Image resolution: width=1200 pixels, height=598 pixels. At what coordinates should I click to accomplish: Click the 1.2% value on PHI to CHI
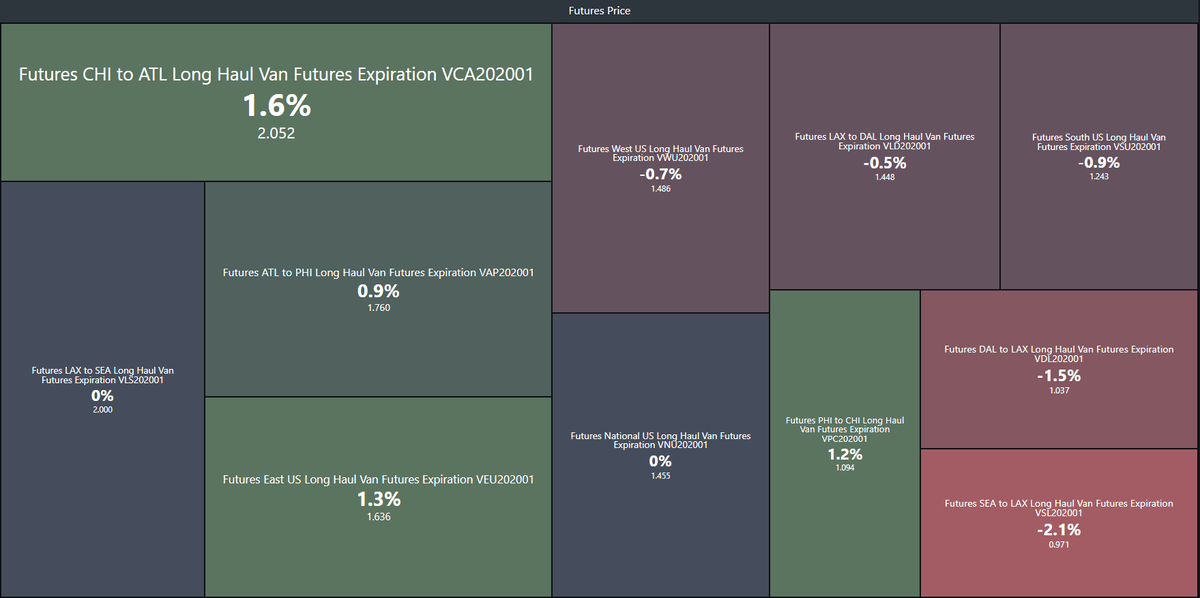[x=845, y=454]
